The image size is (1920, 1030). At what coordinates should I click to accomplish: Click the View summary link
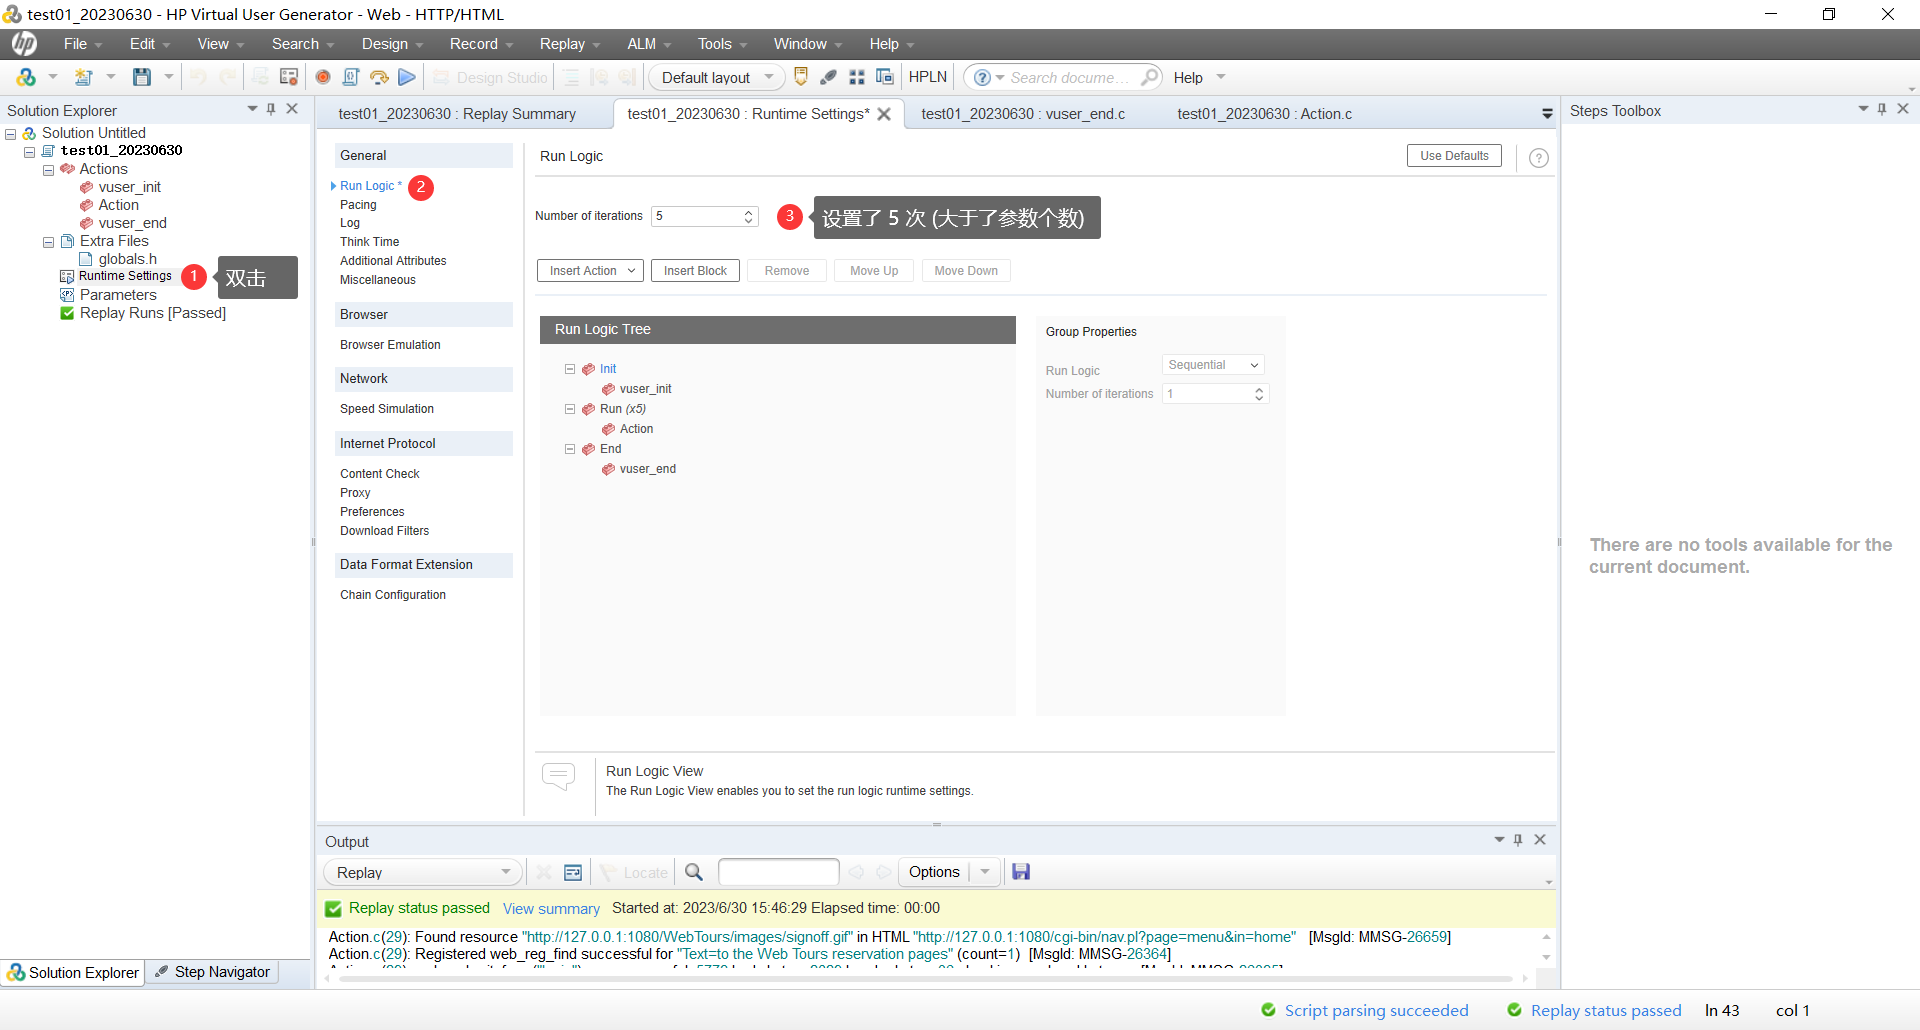[x=551, y=909]
